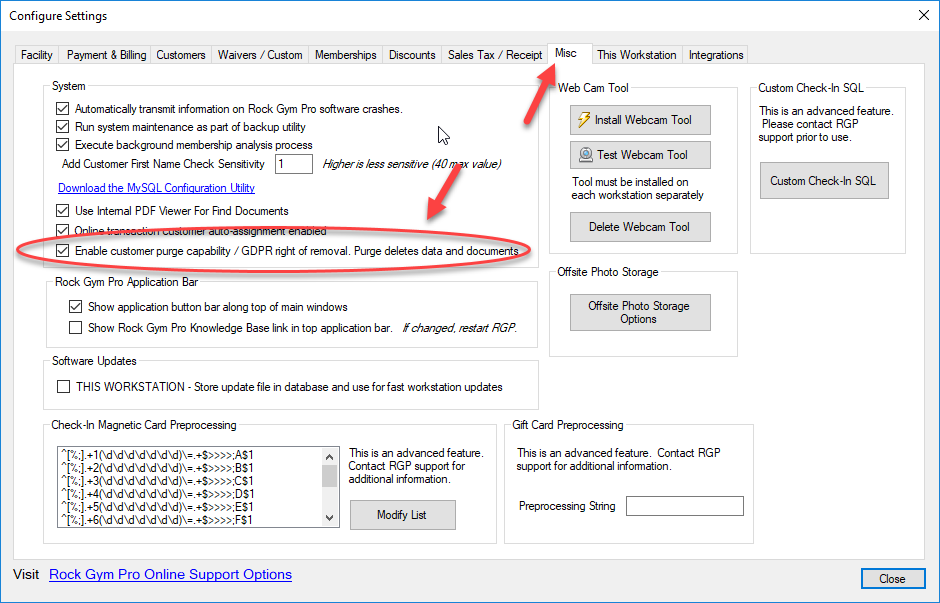Switch to Waivers / Custom tab

(260, 55)
